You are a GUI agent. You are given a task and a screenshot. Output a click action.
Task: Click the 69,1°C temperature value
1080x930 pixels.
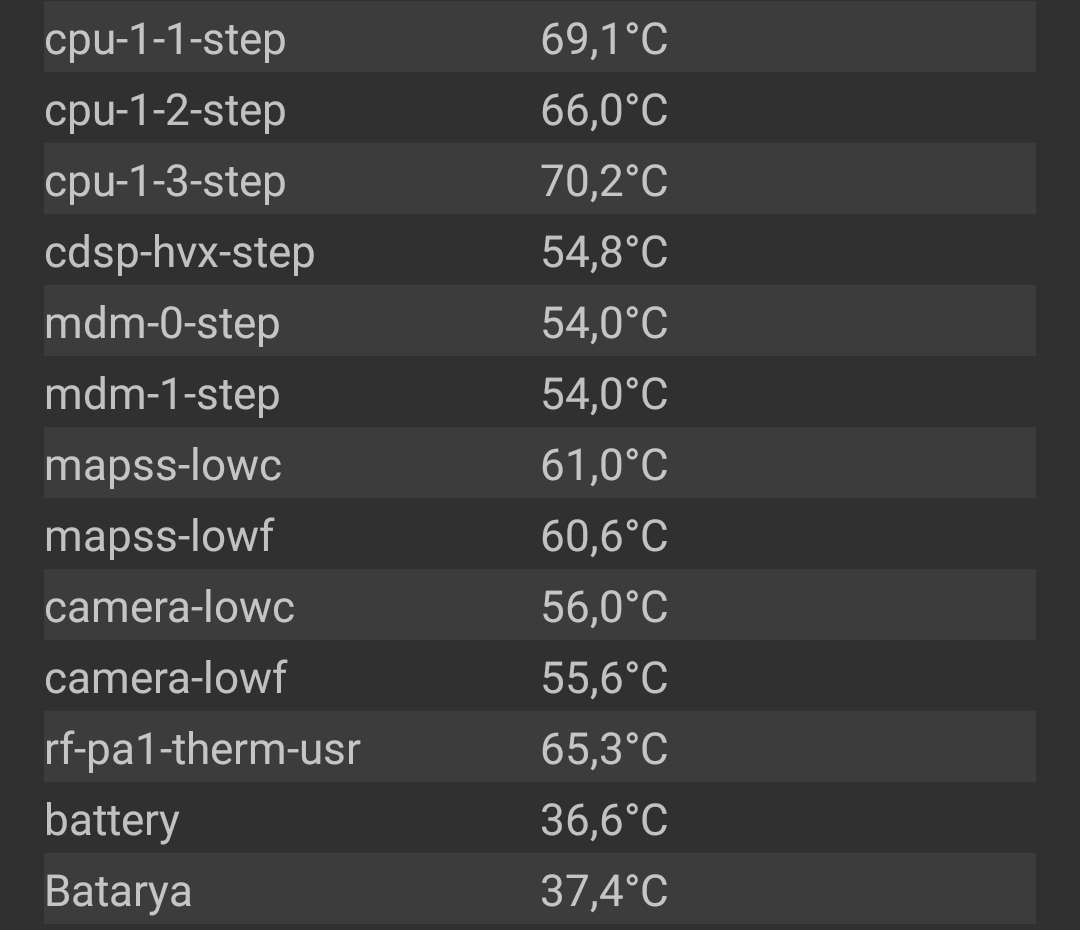[604, 41]
